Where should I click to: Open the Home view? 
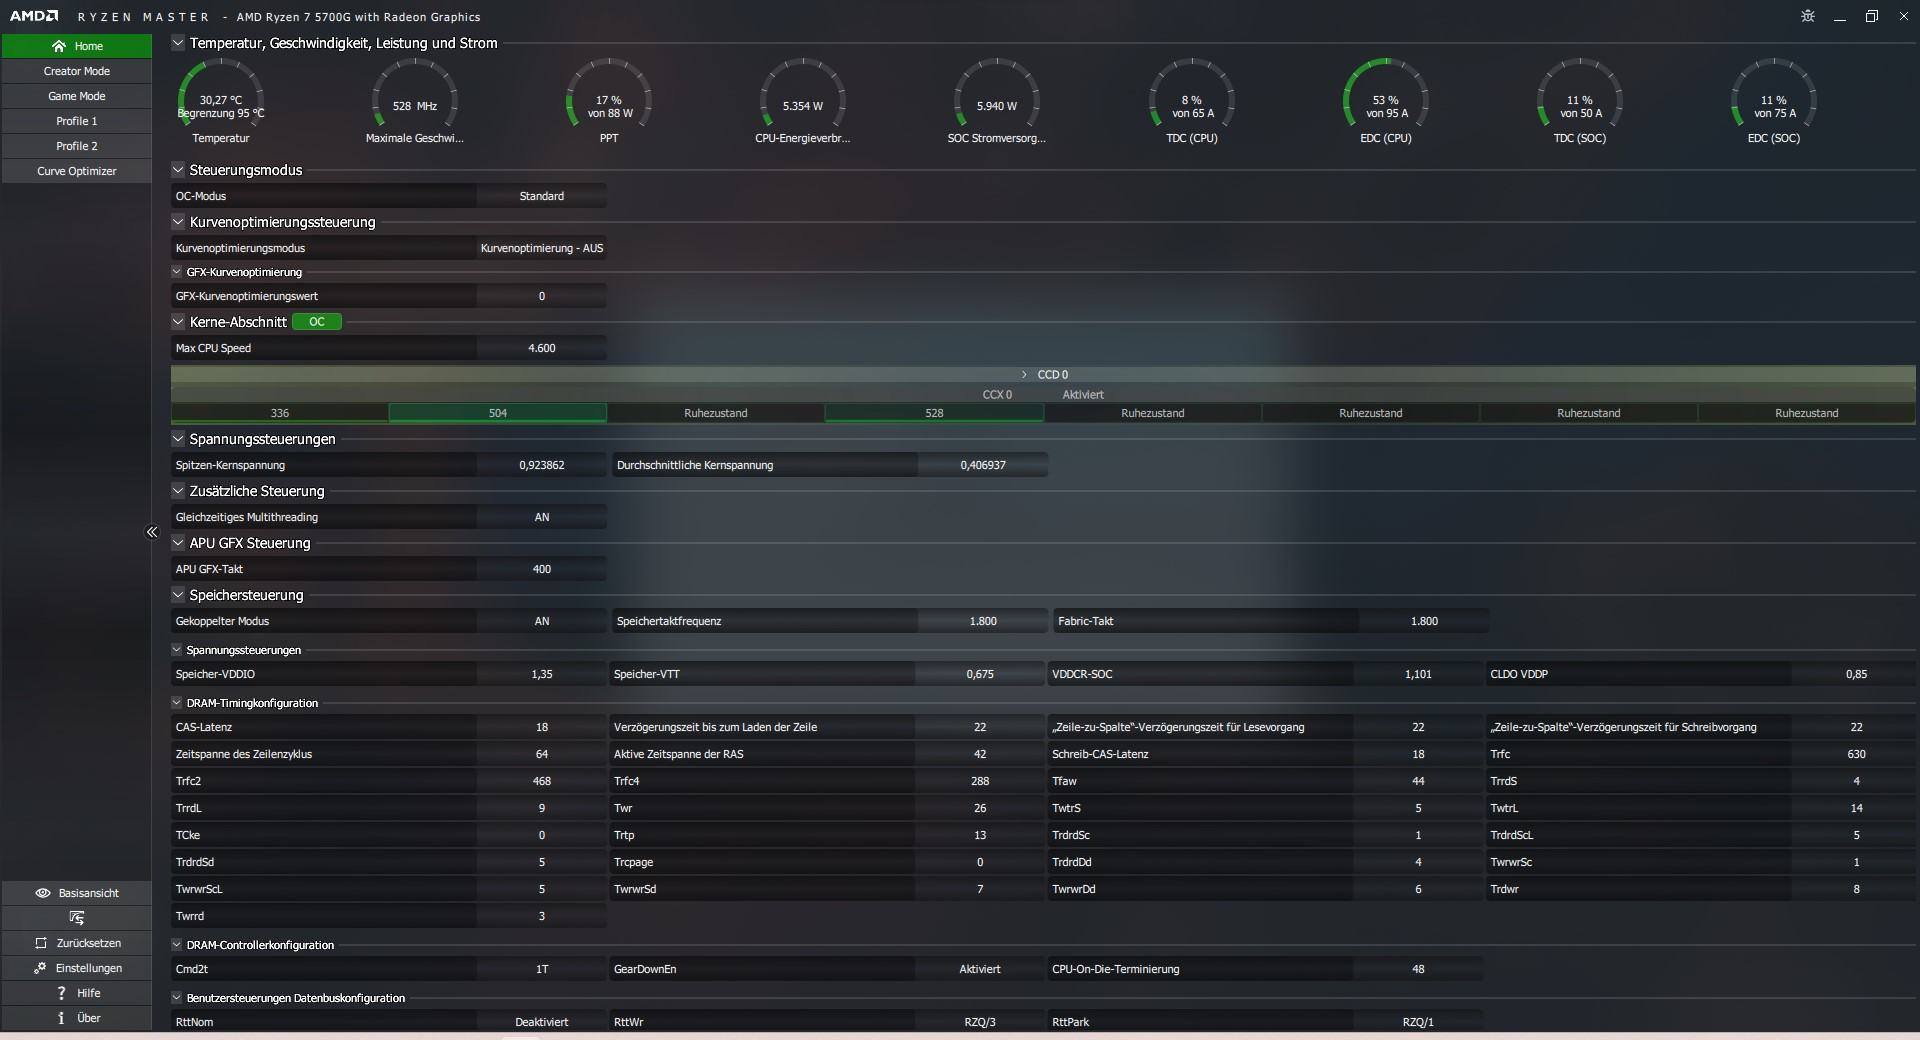click(x=77, y=46)
